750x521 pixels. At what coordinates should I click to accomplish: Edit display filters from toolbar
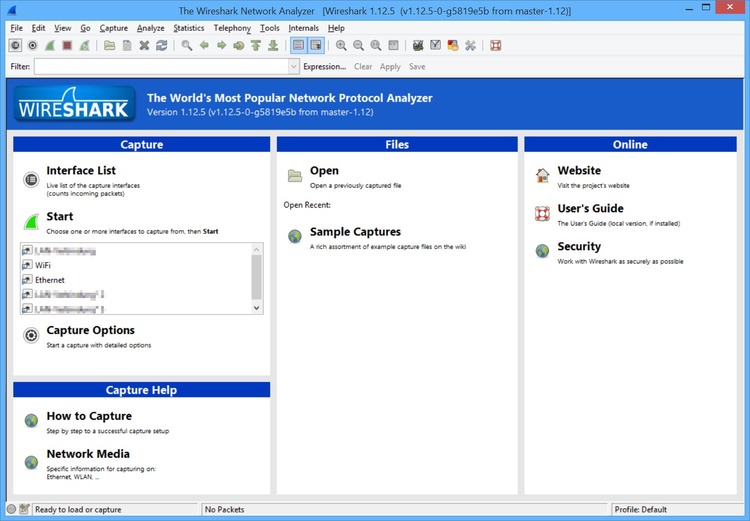click(x=435, y=45)
